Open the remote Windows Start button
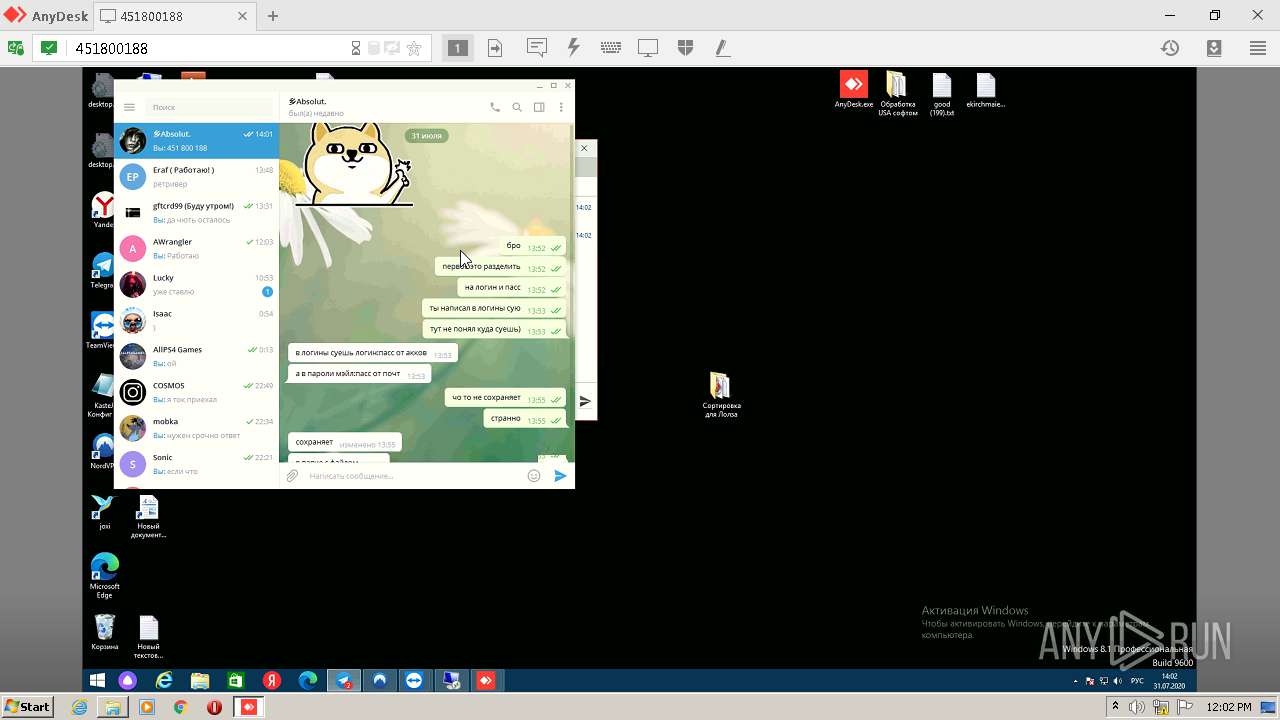 point(98,680)
